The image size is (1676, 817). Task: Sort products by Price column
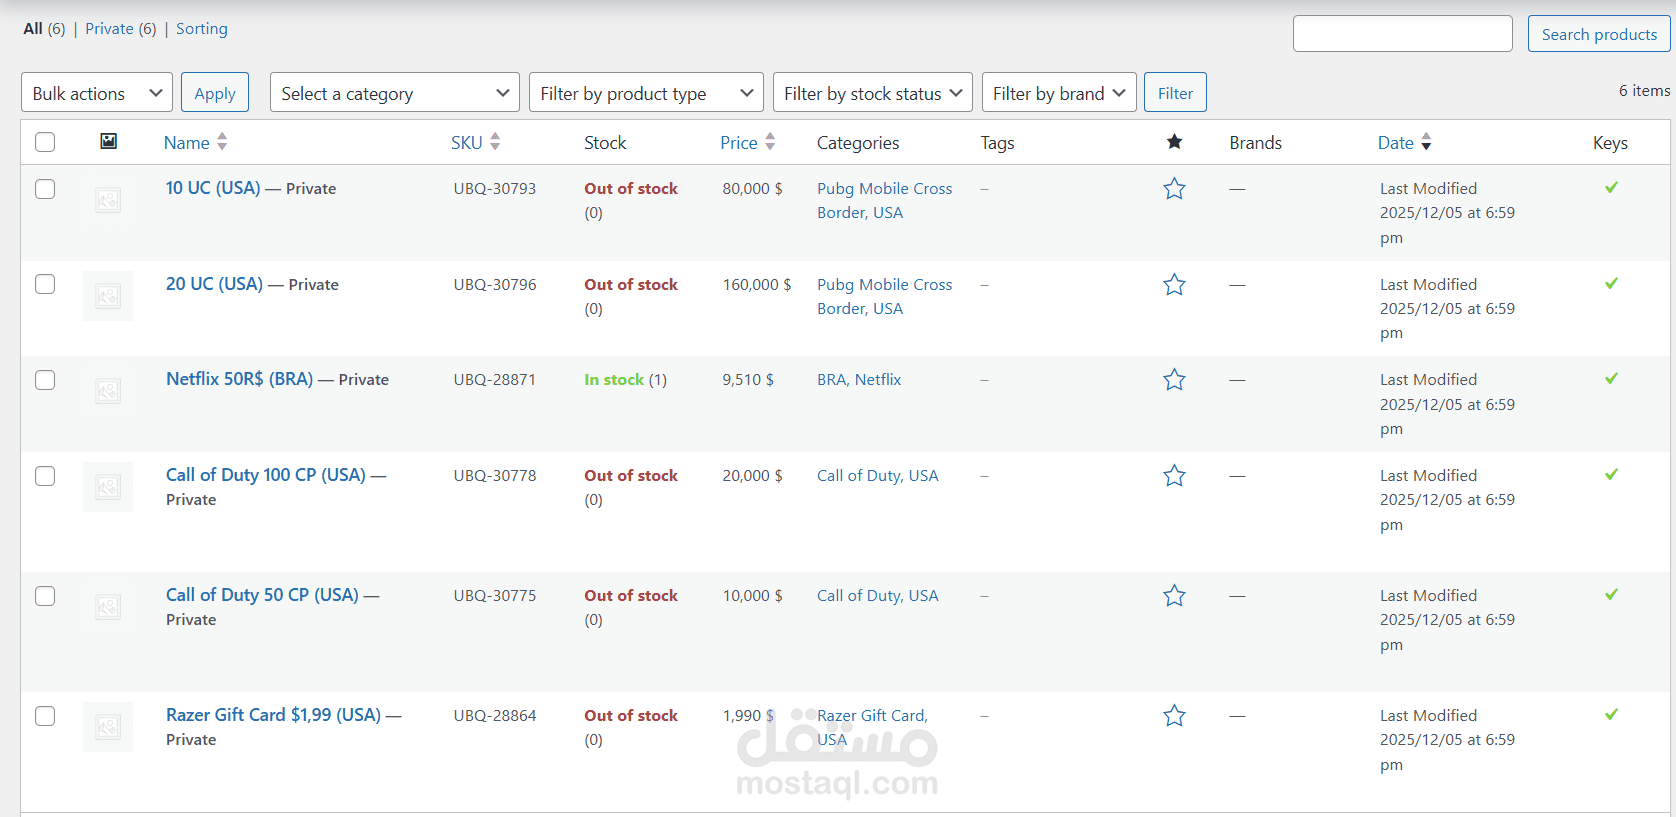tap(747, 143)
